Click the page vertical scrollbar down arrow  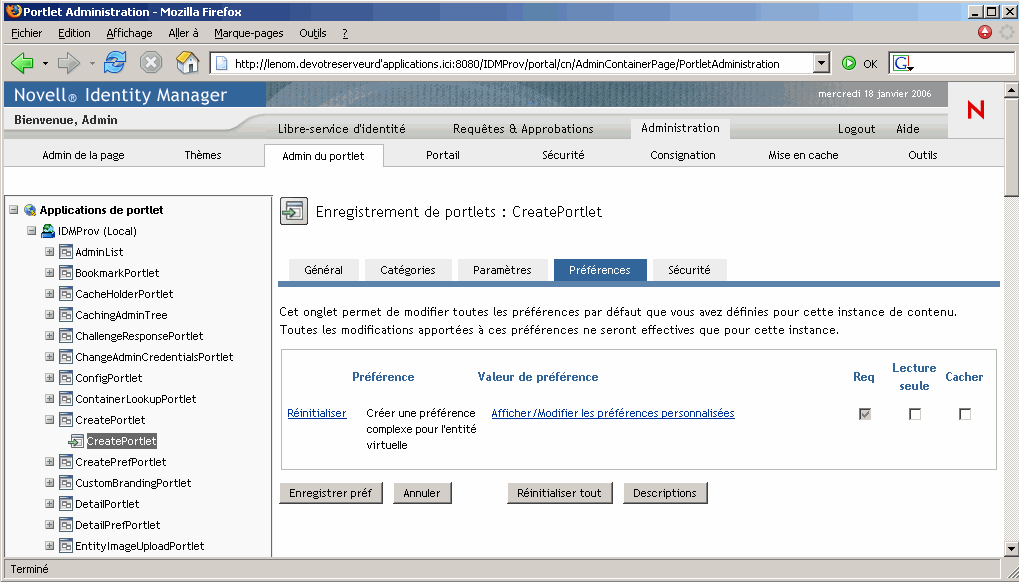1011,548
